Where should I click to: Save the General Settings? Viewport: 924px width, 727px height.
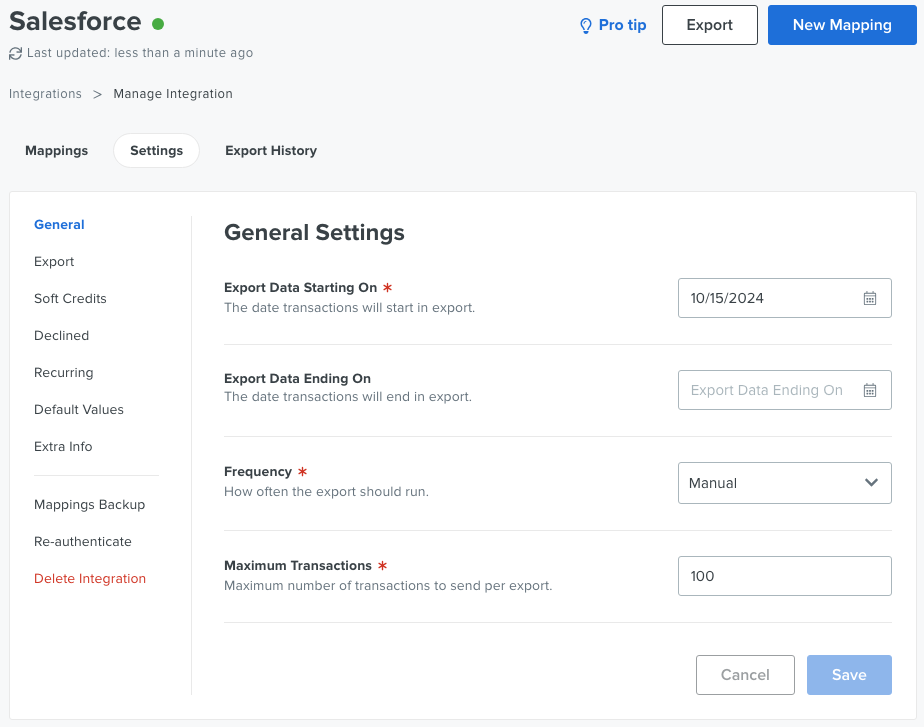849,675
